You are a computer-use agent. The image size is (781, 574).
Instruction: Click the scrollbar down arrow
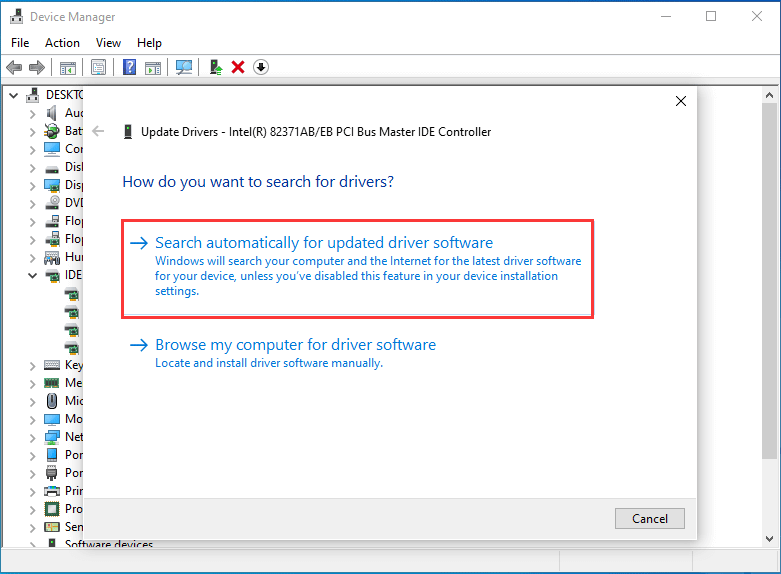coord(770,539)
